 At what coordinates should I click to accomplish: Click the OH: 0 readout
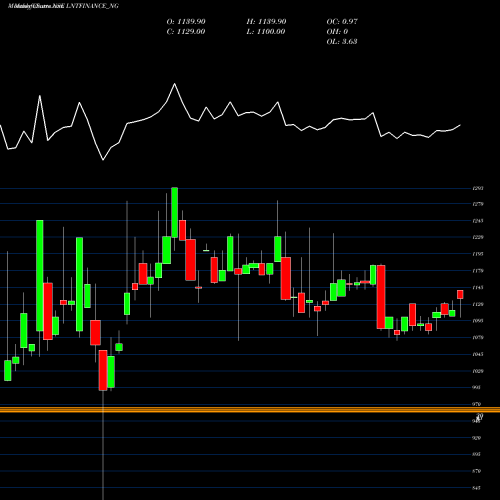coord(337,32)
